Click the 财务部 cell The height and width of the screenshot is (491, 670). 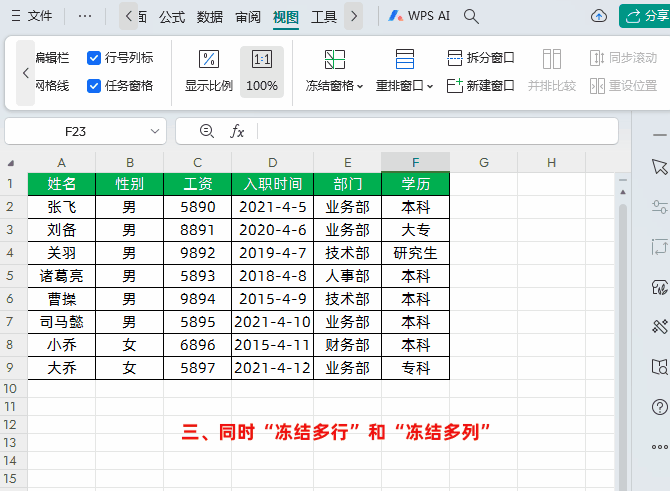pyautogui.click(x=347, y=345)
